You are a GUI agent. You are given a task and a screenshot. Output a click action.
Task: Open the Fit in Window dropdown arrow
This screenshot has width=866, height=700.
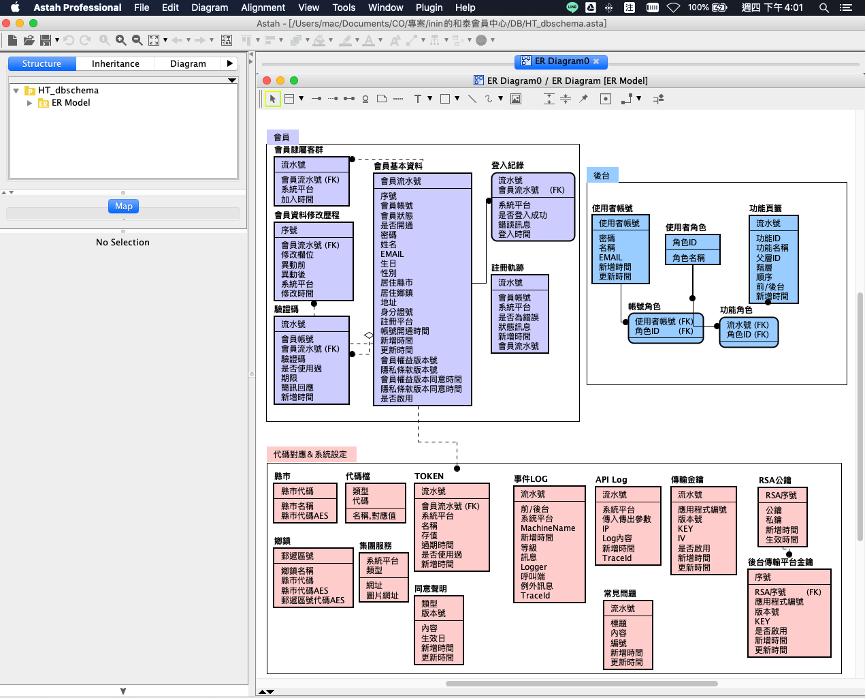pyautogui.click(x=165, y=40)
